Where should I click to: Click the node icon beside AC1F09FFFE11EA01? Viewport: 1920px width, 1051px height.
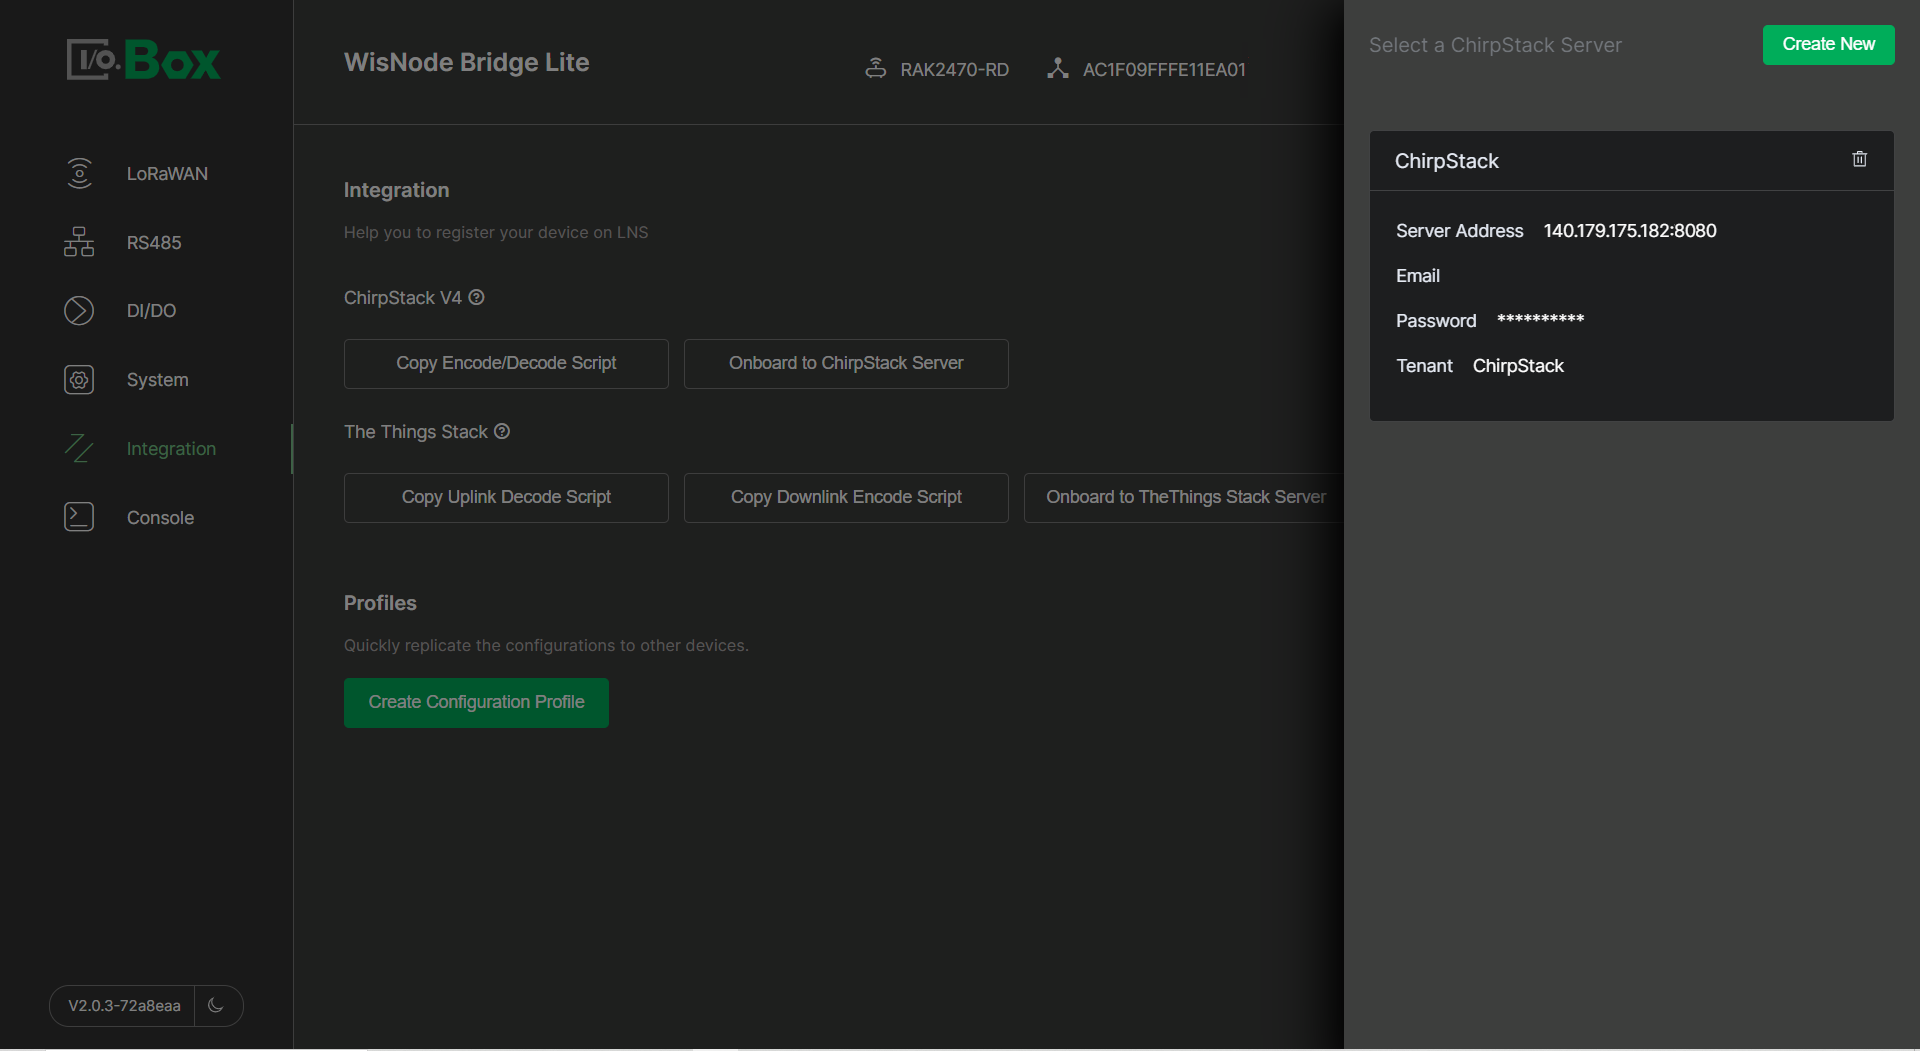[1058, 68]
